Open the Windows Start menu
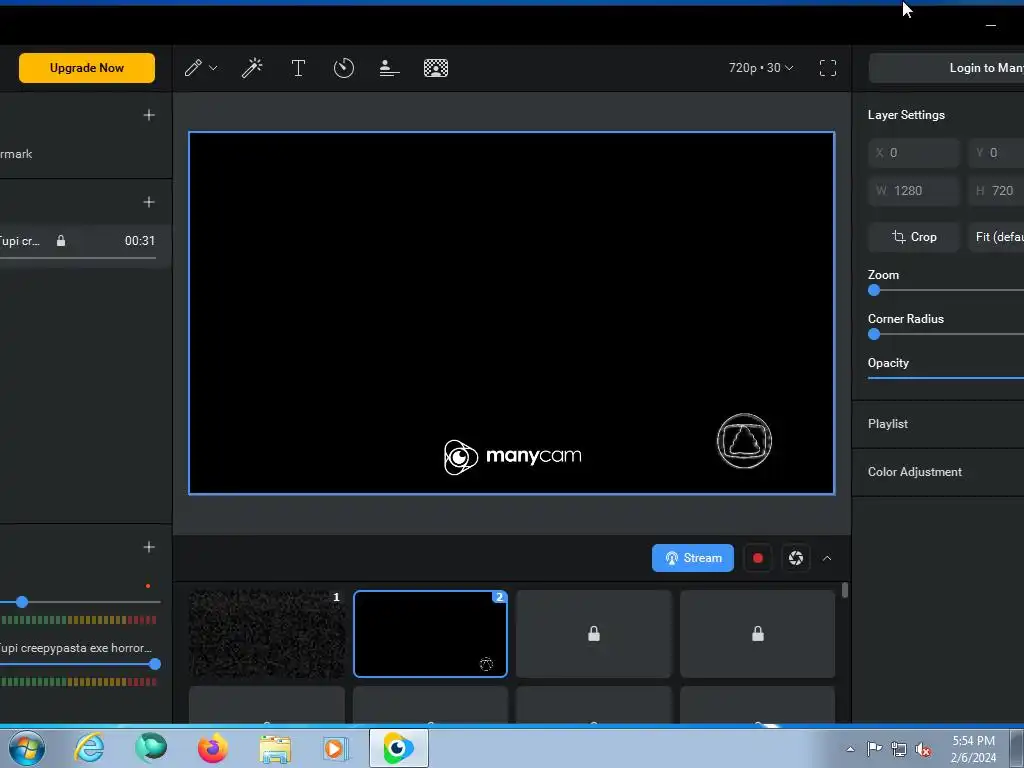Viewport: 1024px width, 768px height. point(27,748)
